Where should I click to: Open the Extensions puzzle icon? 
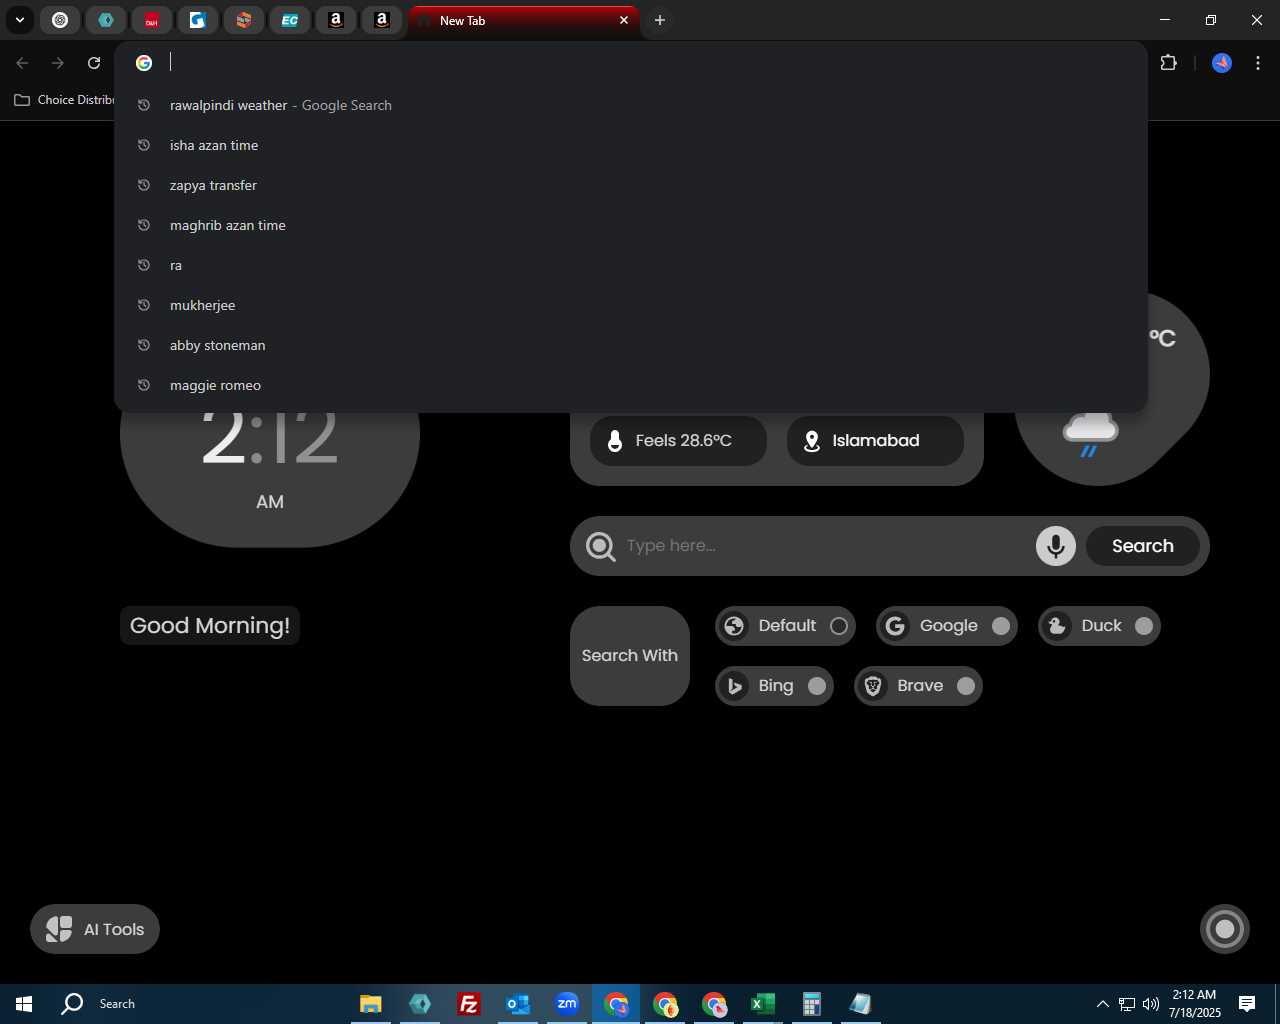point(1168,63)
